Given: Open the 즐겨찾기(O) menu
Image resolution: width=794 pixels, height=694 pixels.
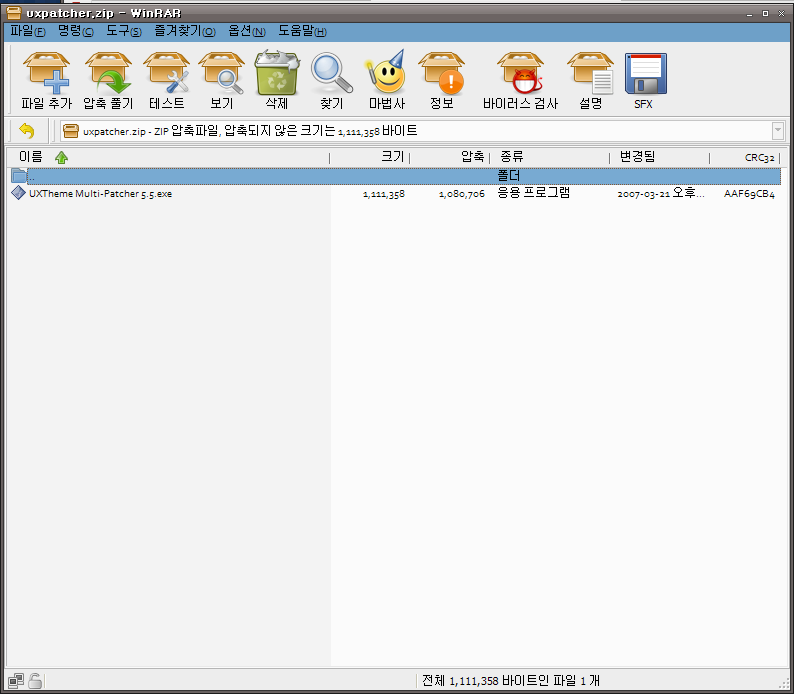Looking at the screenshot, I should 185,31.
